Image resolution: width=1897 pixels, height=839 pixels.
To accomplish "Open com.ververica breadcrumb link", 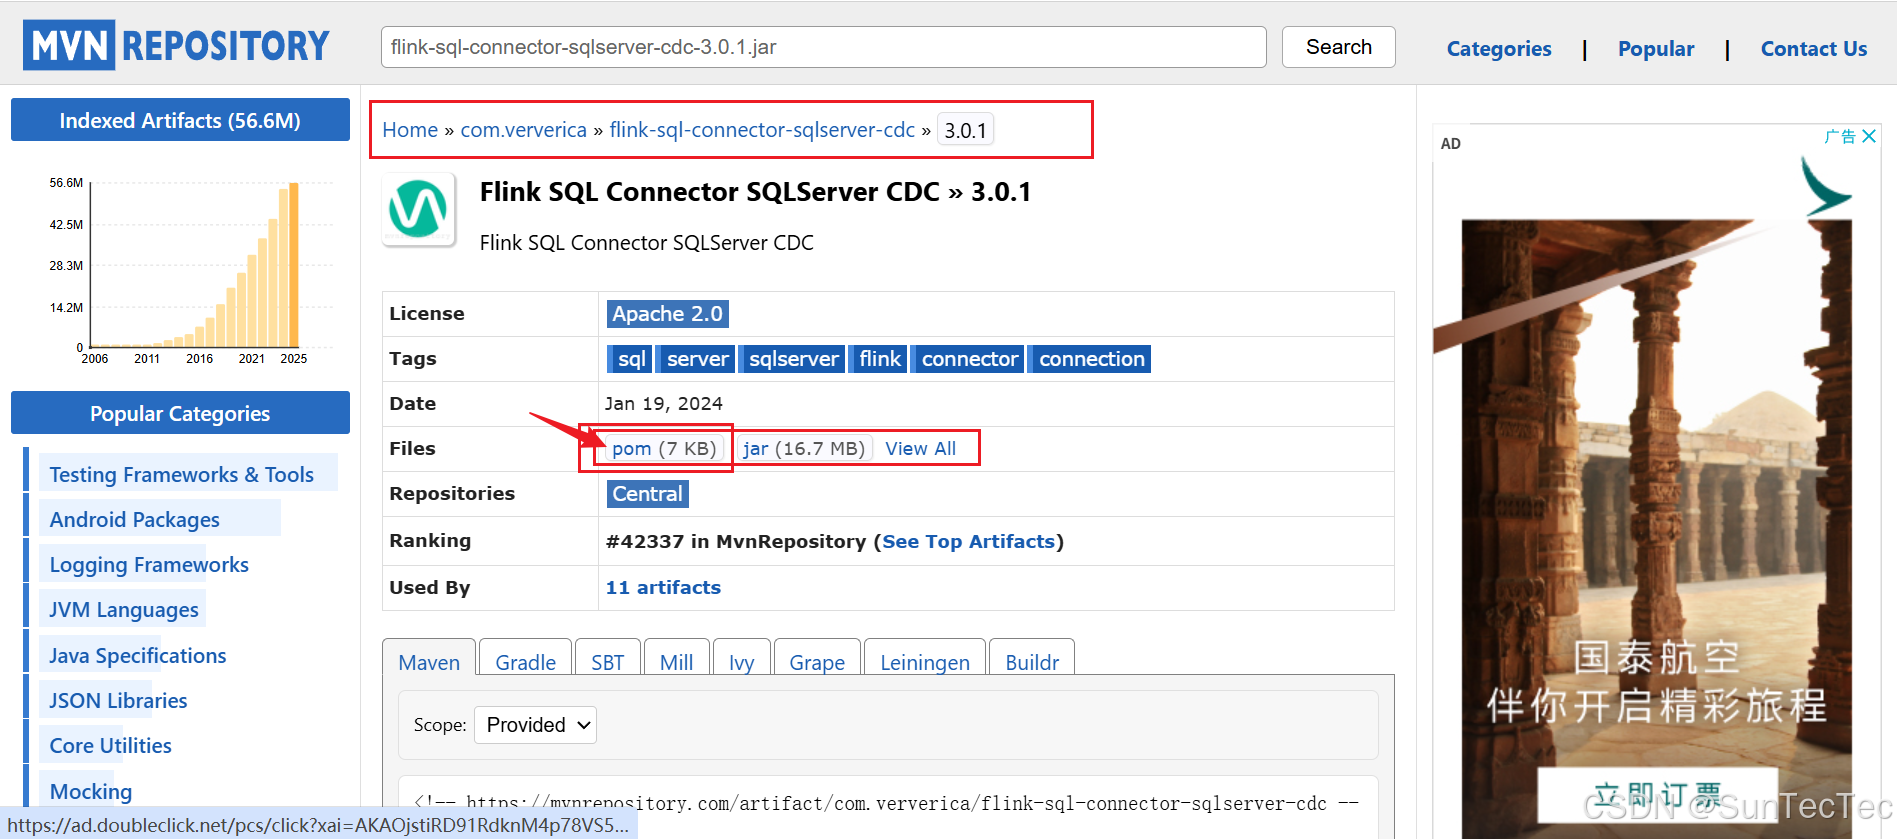I will pyautogui.click(x=523, y=130).
